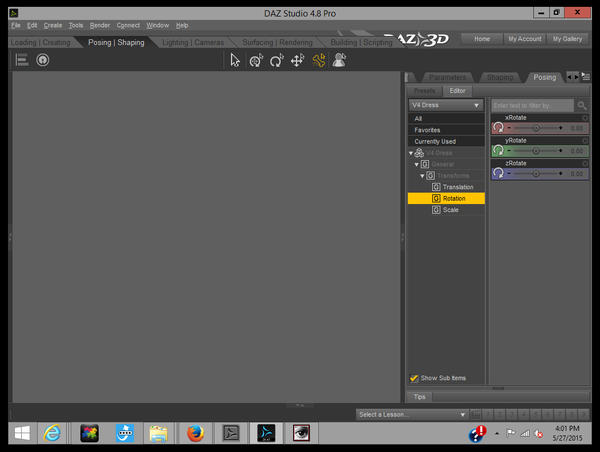Viewport: 600px width, 452px height.
Task: Open the Select a Lesson dropdown
Action: 411,414
